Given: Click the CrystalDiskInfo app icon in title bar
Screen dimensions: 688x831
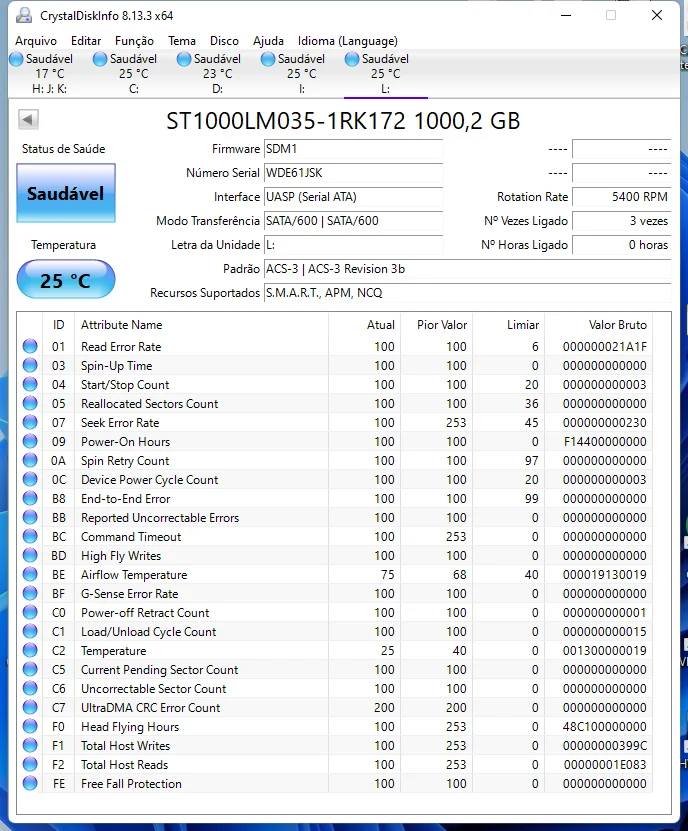Looking at the screenshot, I should pos(24,15).
